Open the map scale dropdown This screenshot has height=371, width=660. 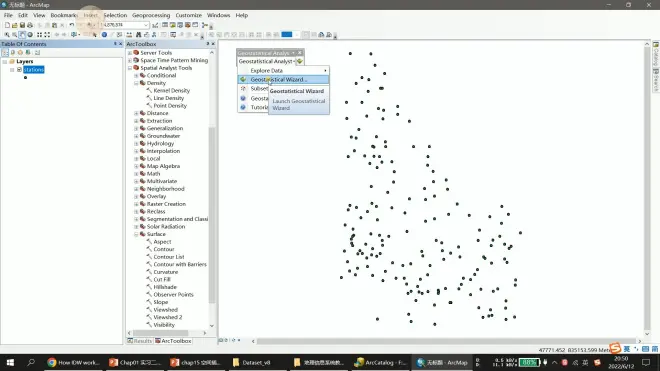(x=146, y=25)
